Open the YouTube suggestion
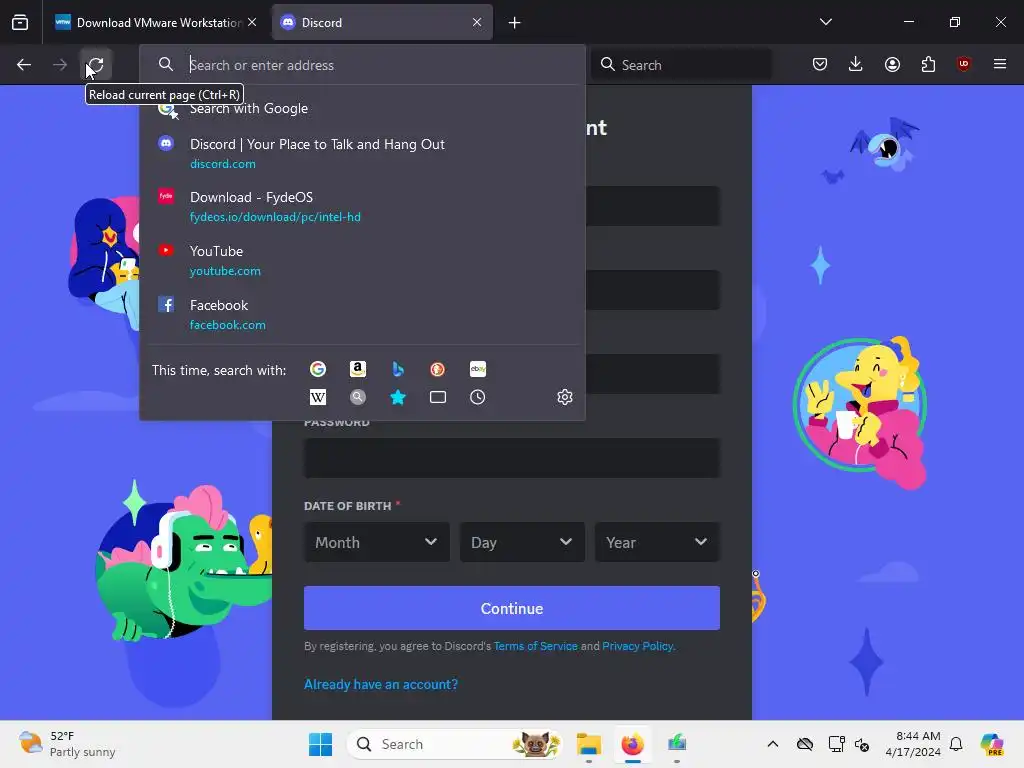The width and height of the screenshot is (1024, 768). pyautogui.click(x=362, y=261)
